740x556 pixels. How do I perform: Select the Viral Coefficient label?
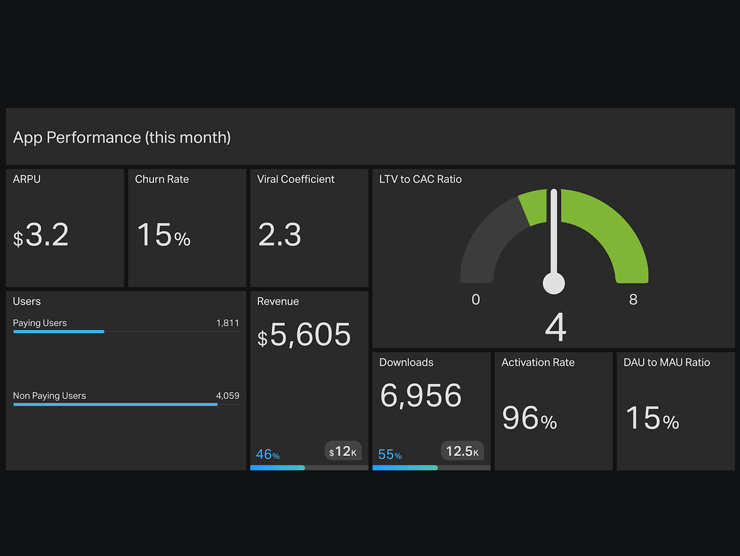295,179
